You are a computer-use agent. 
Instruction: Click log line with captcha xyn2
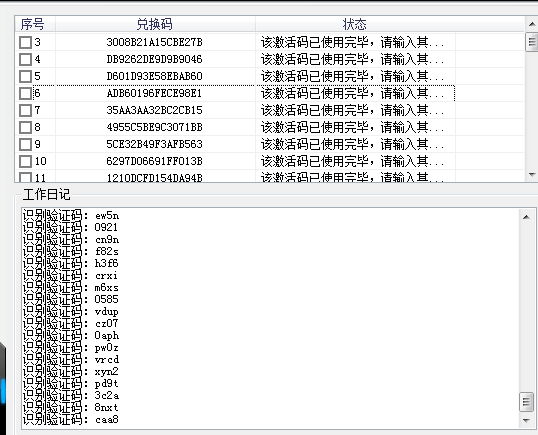71,372
